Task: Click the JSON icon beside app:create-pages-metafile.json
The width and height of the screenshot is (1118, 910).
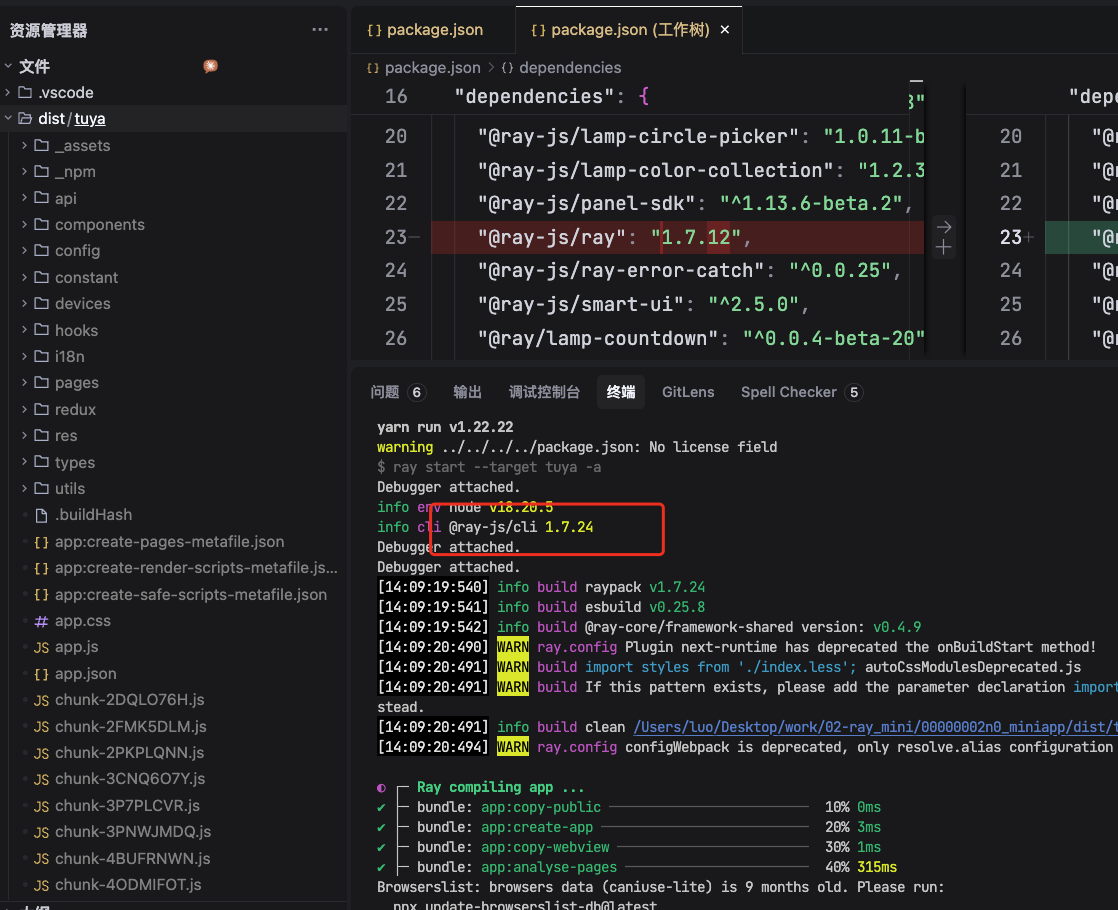Action: click(x=41, y=542)
